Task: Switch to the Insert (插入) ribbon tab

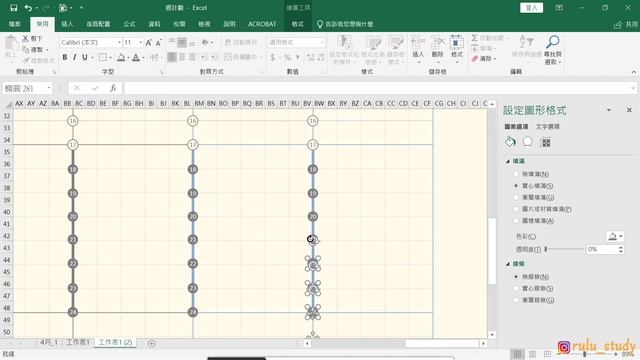Action: 67,24
